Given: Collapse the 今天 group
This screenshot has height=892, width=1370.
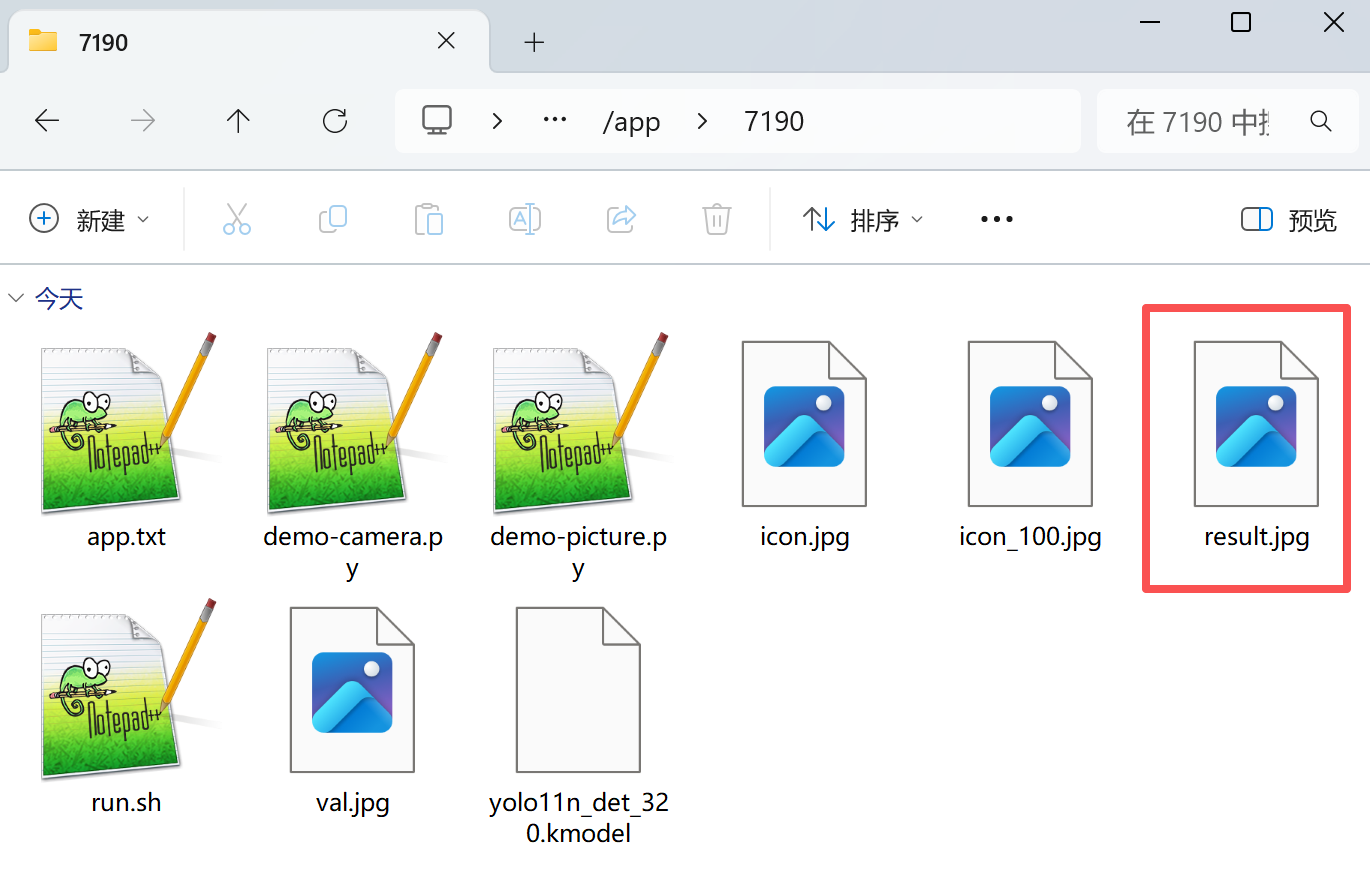Looking at the screenshot, I should pos(16,298).
